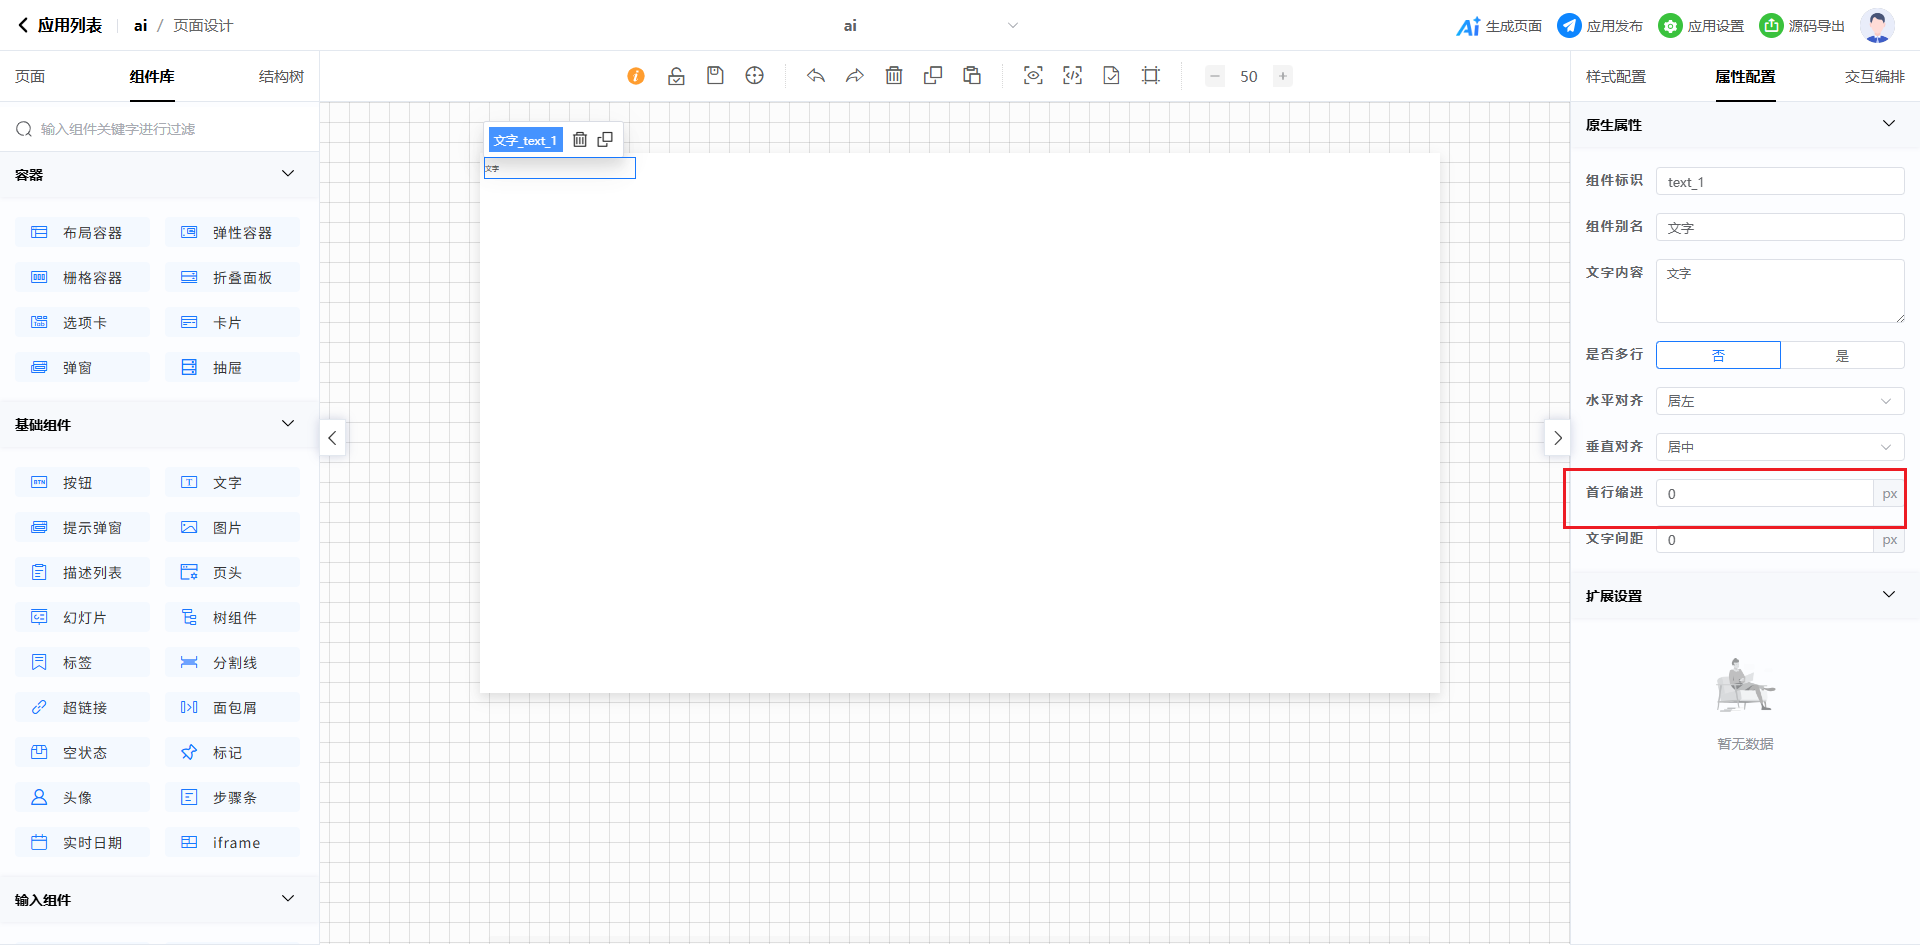Image resolution: width=1920 pixels, height=945 pixels.
Task: Delete the selected 文字_text_1 component
Action: point(580,140)
